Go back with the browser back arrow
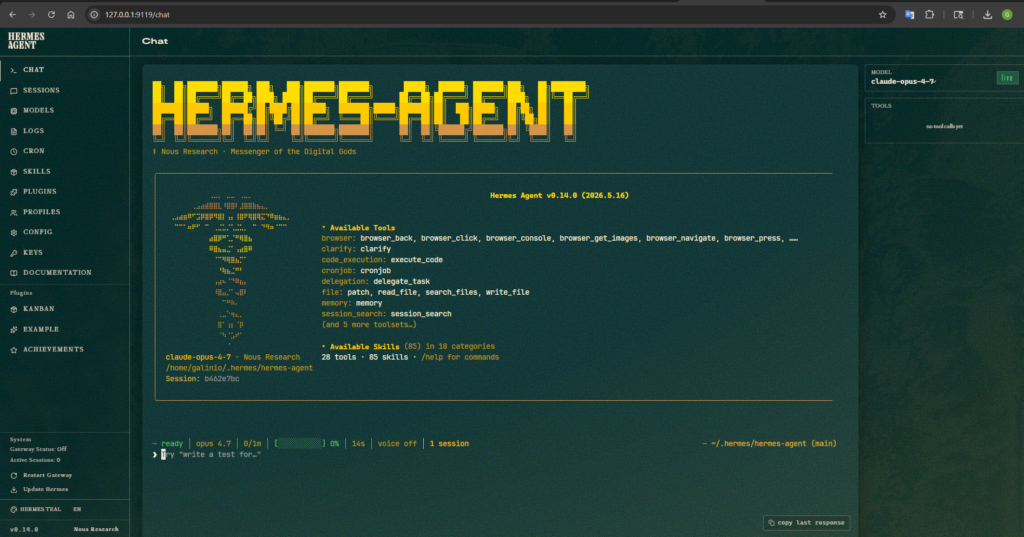 pos(12,14)
